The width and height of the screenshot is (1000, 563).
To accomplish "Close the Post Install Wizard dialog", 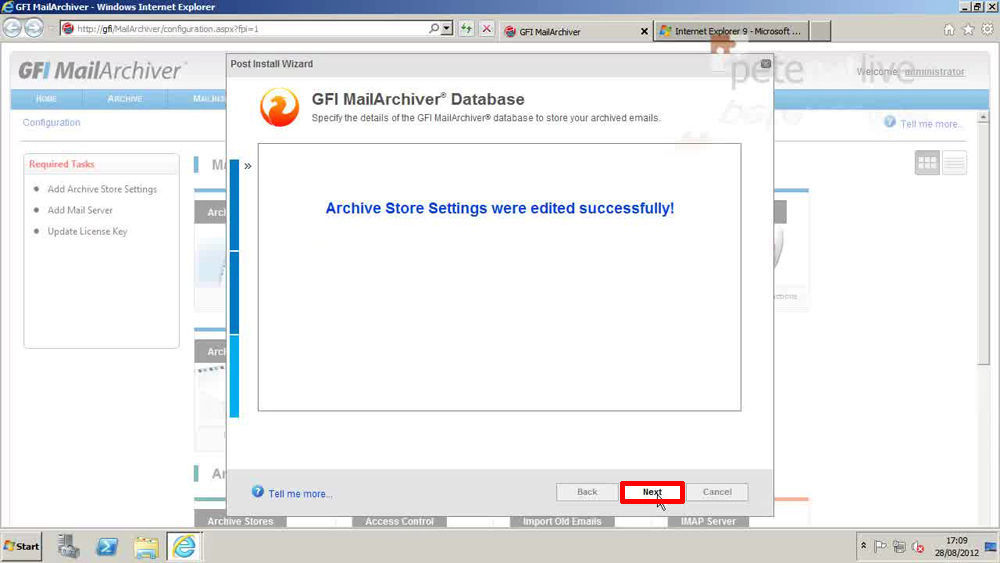I will point(765,64).
